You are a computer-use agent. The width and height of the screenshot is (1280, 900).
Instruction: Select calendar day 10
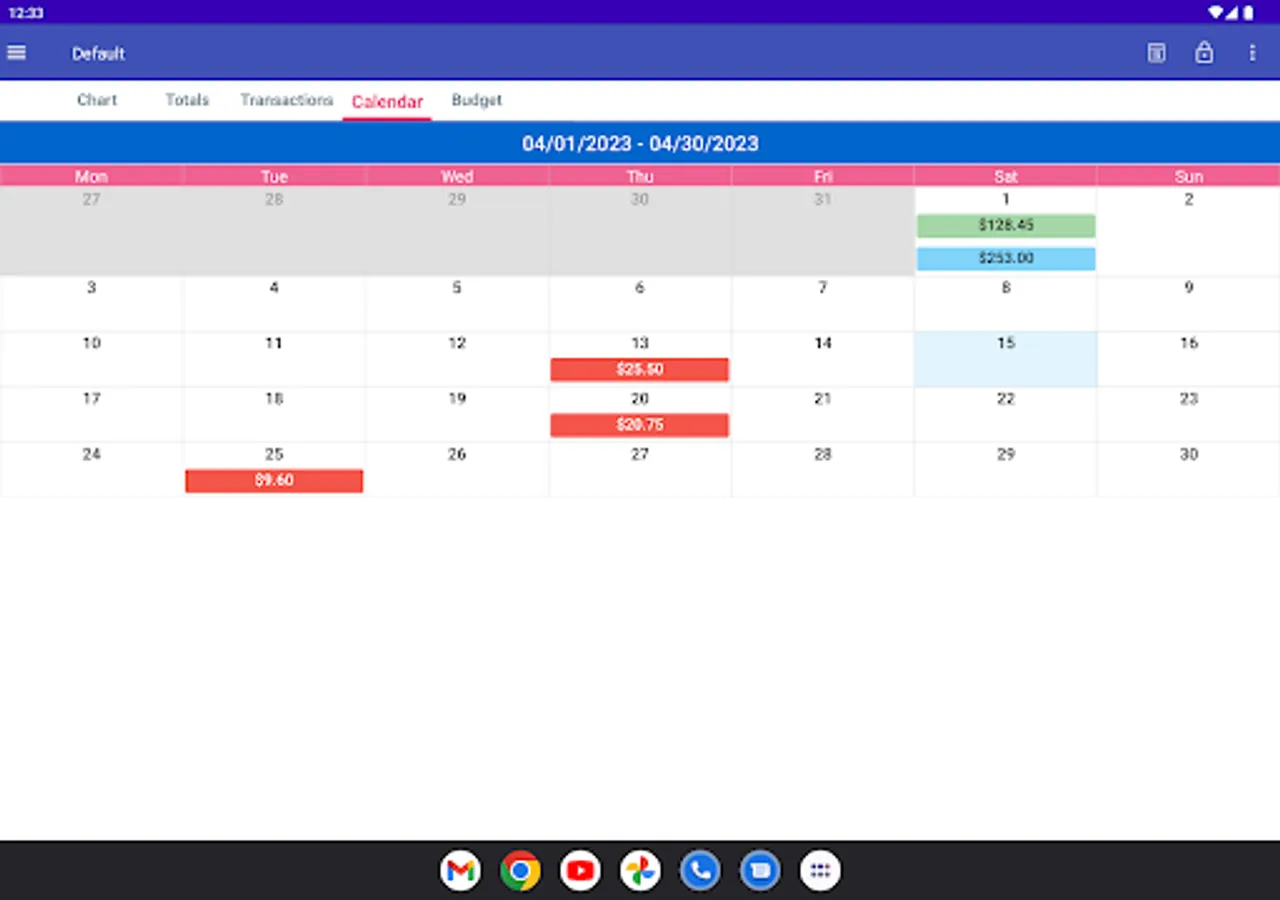pyautogui.click(x=91, y=359)
